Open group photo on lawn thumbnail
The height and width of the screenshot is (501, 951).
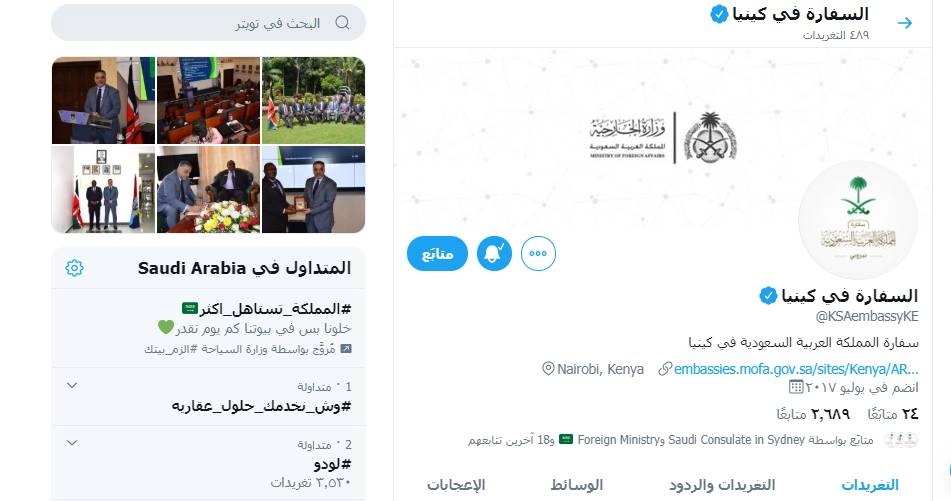point(314,100)
